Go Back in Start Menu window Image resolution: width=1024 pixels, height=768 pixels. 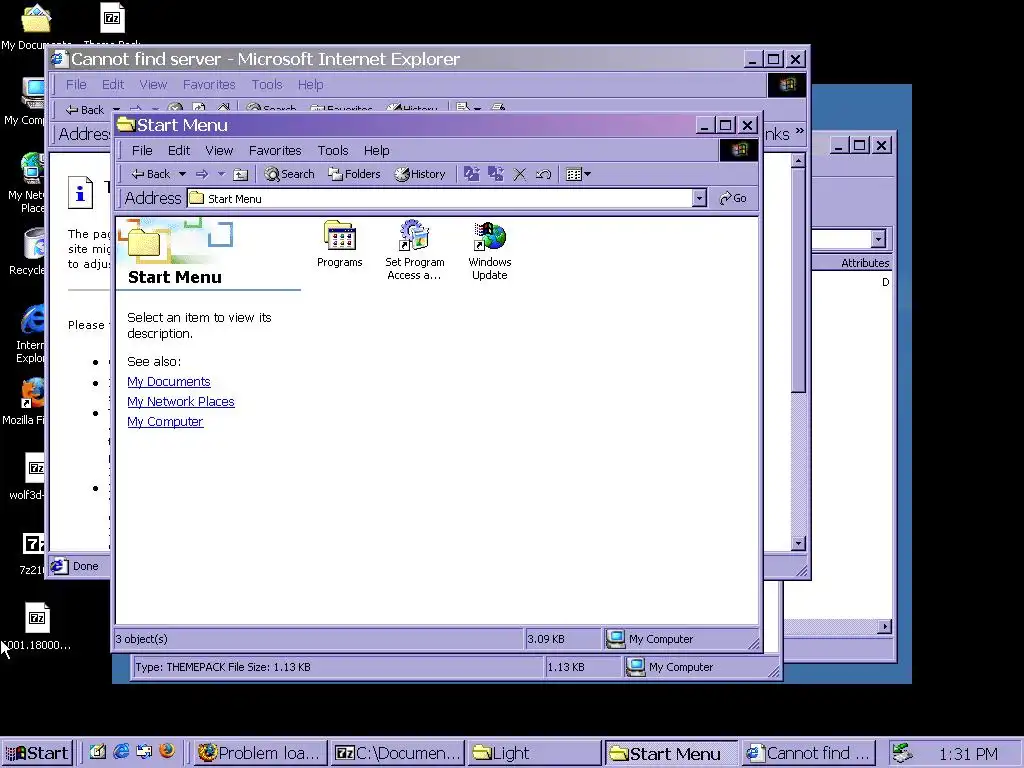pyautogui.click(x=151, y=174)
